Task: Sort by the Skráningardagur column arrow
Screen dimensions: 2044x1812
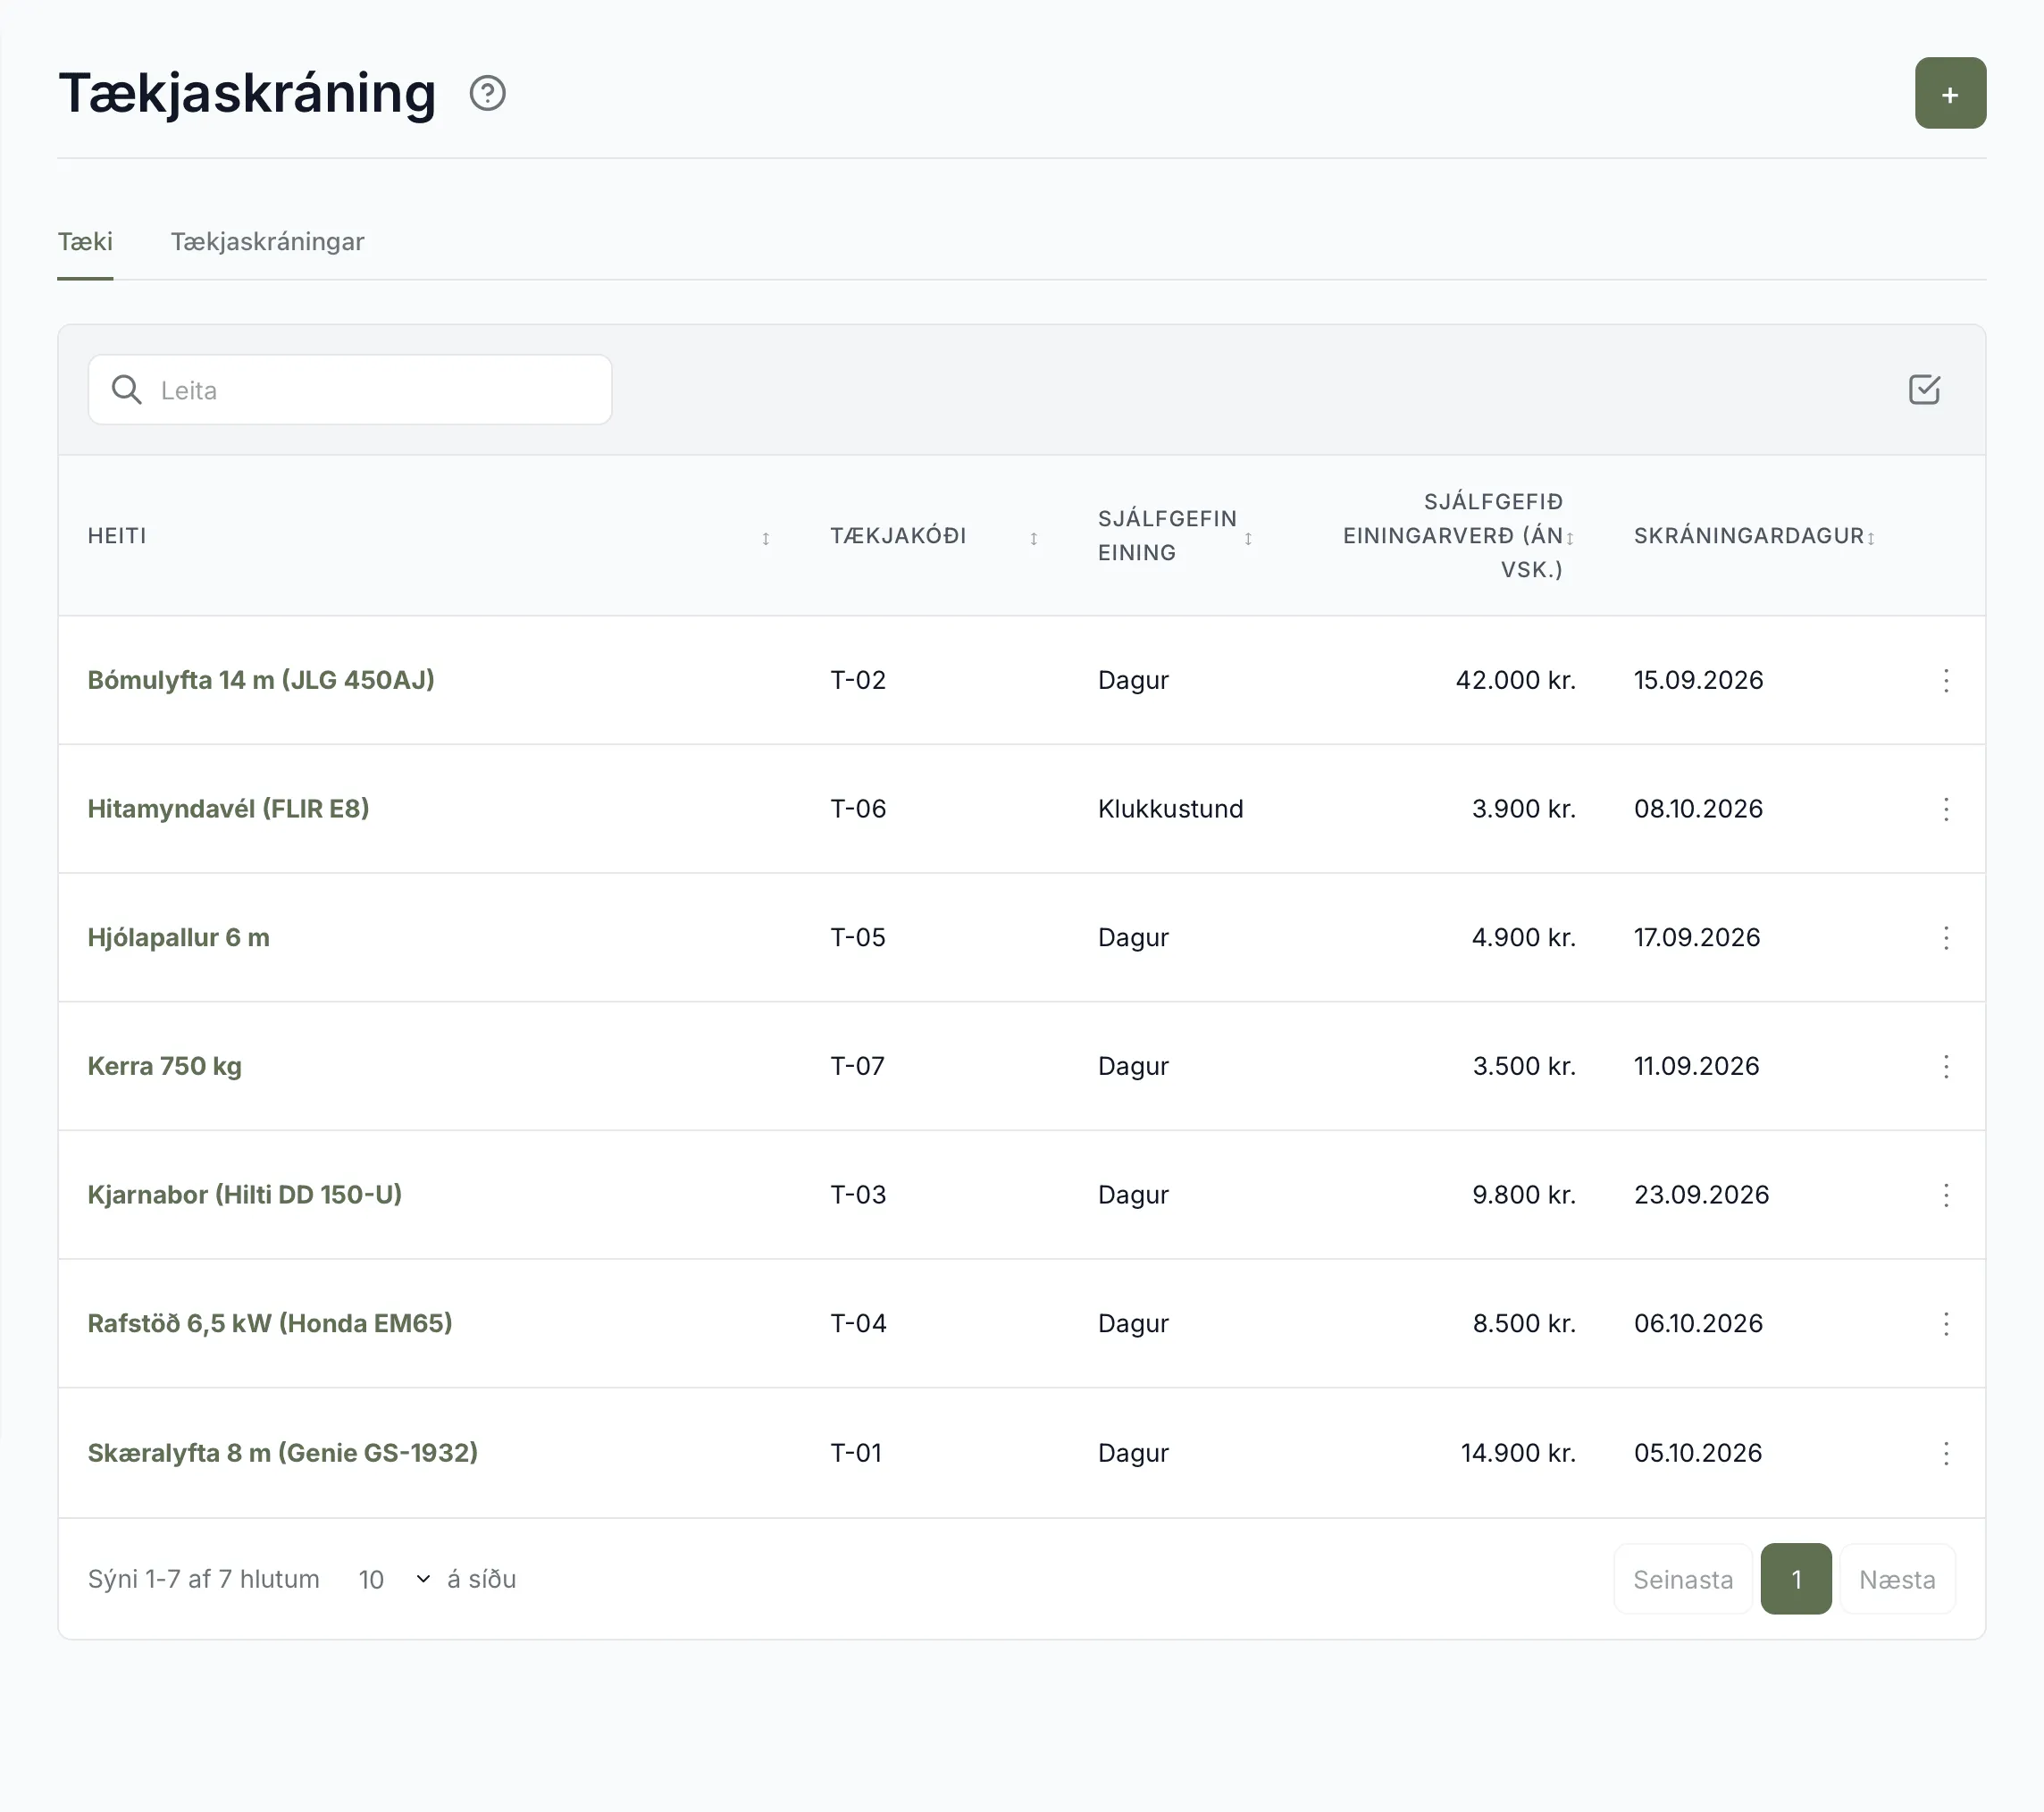Action: pyautogui.click(x=1870, y=538)
